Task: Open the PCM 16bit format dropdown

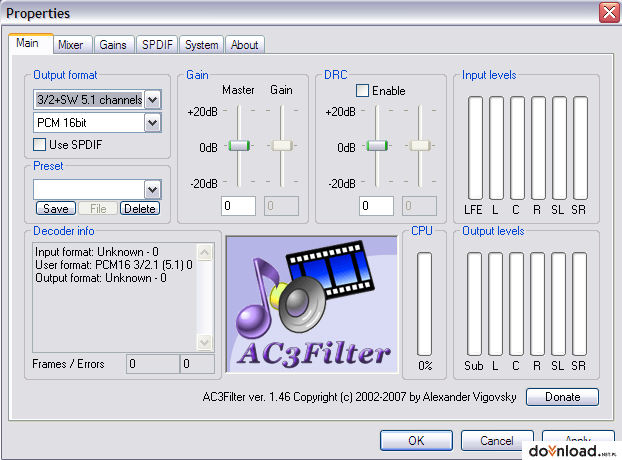Action: tap(153, 123)
